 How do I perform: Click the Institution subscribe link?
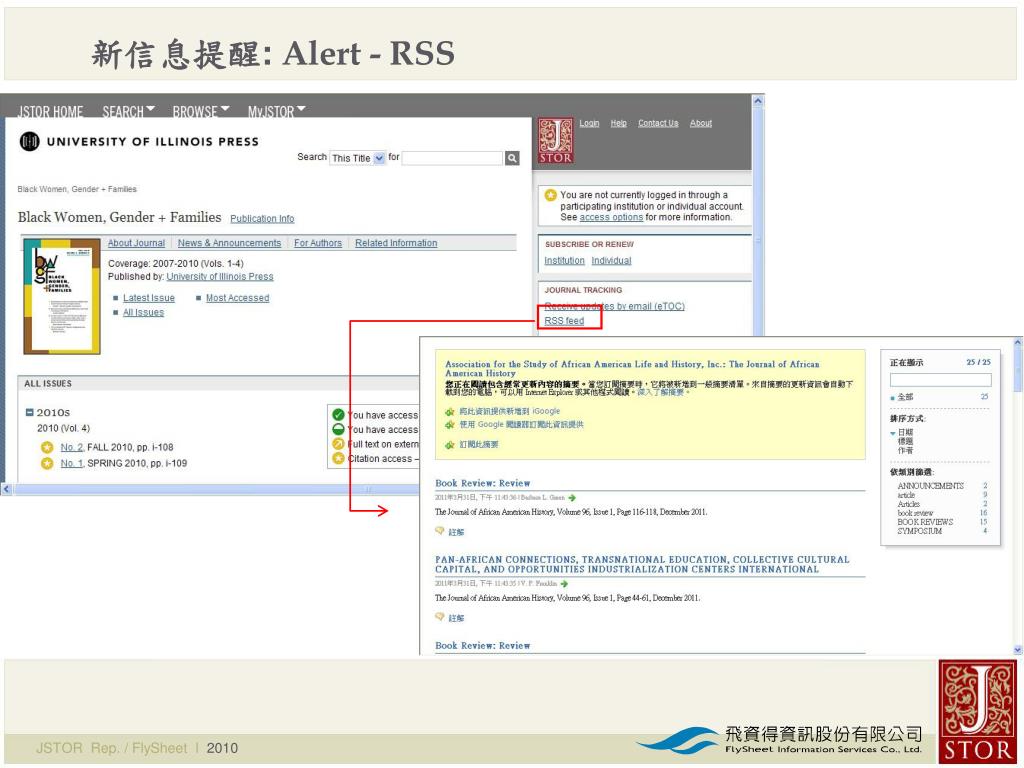pos(565,261)
